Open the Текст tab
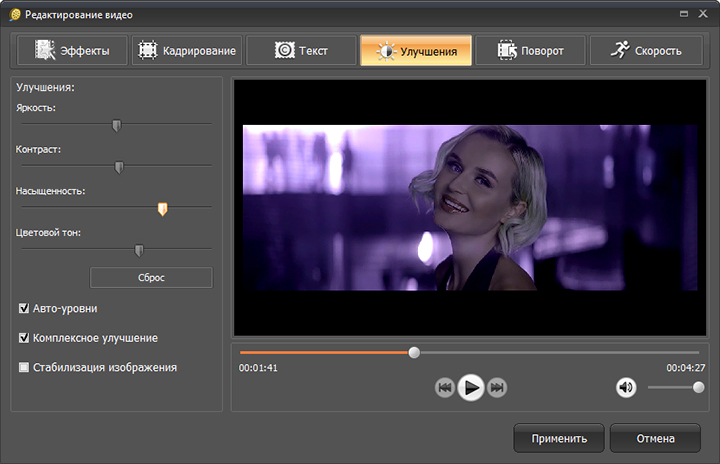The image size is (720, 464). point(301,51)
